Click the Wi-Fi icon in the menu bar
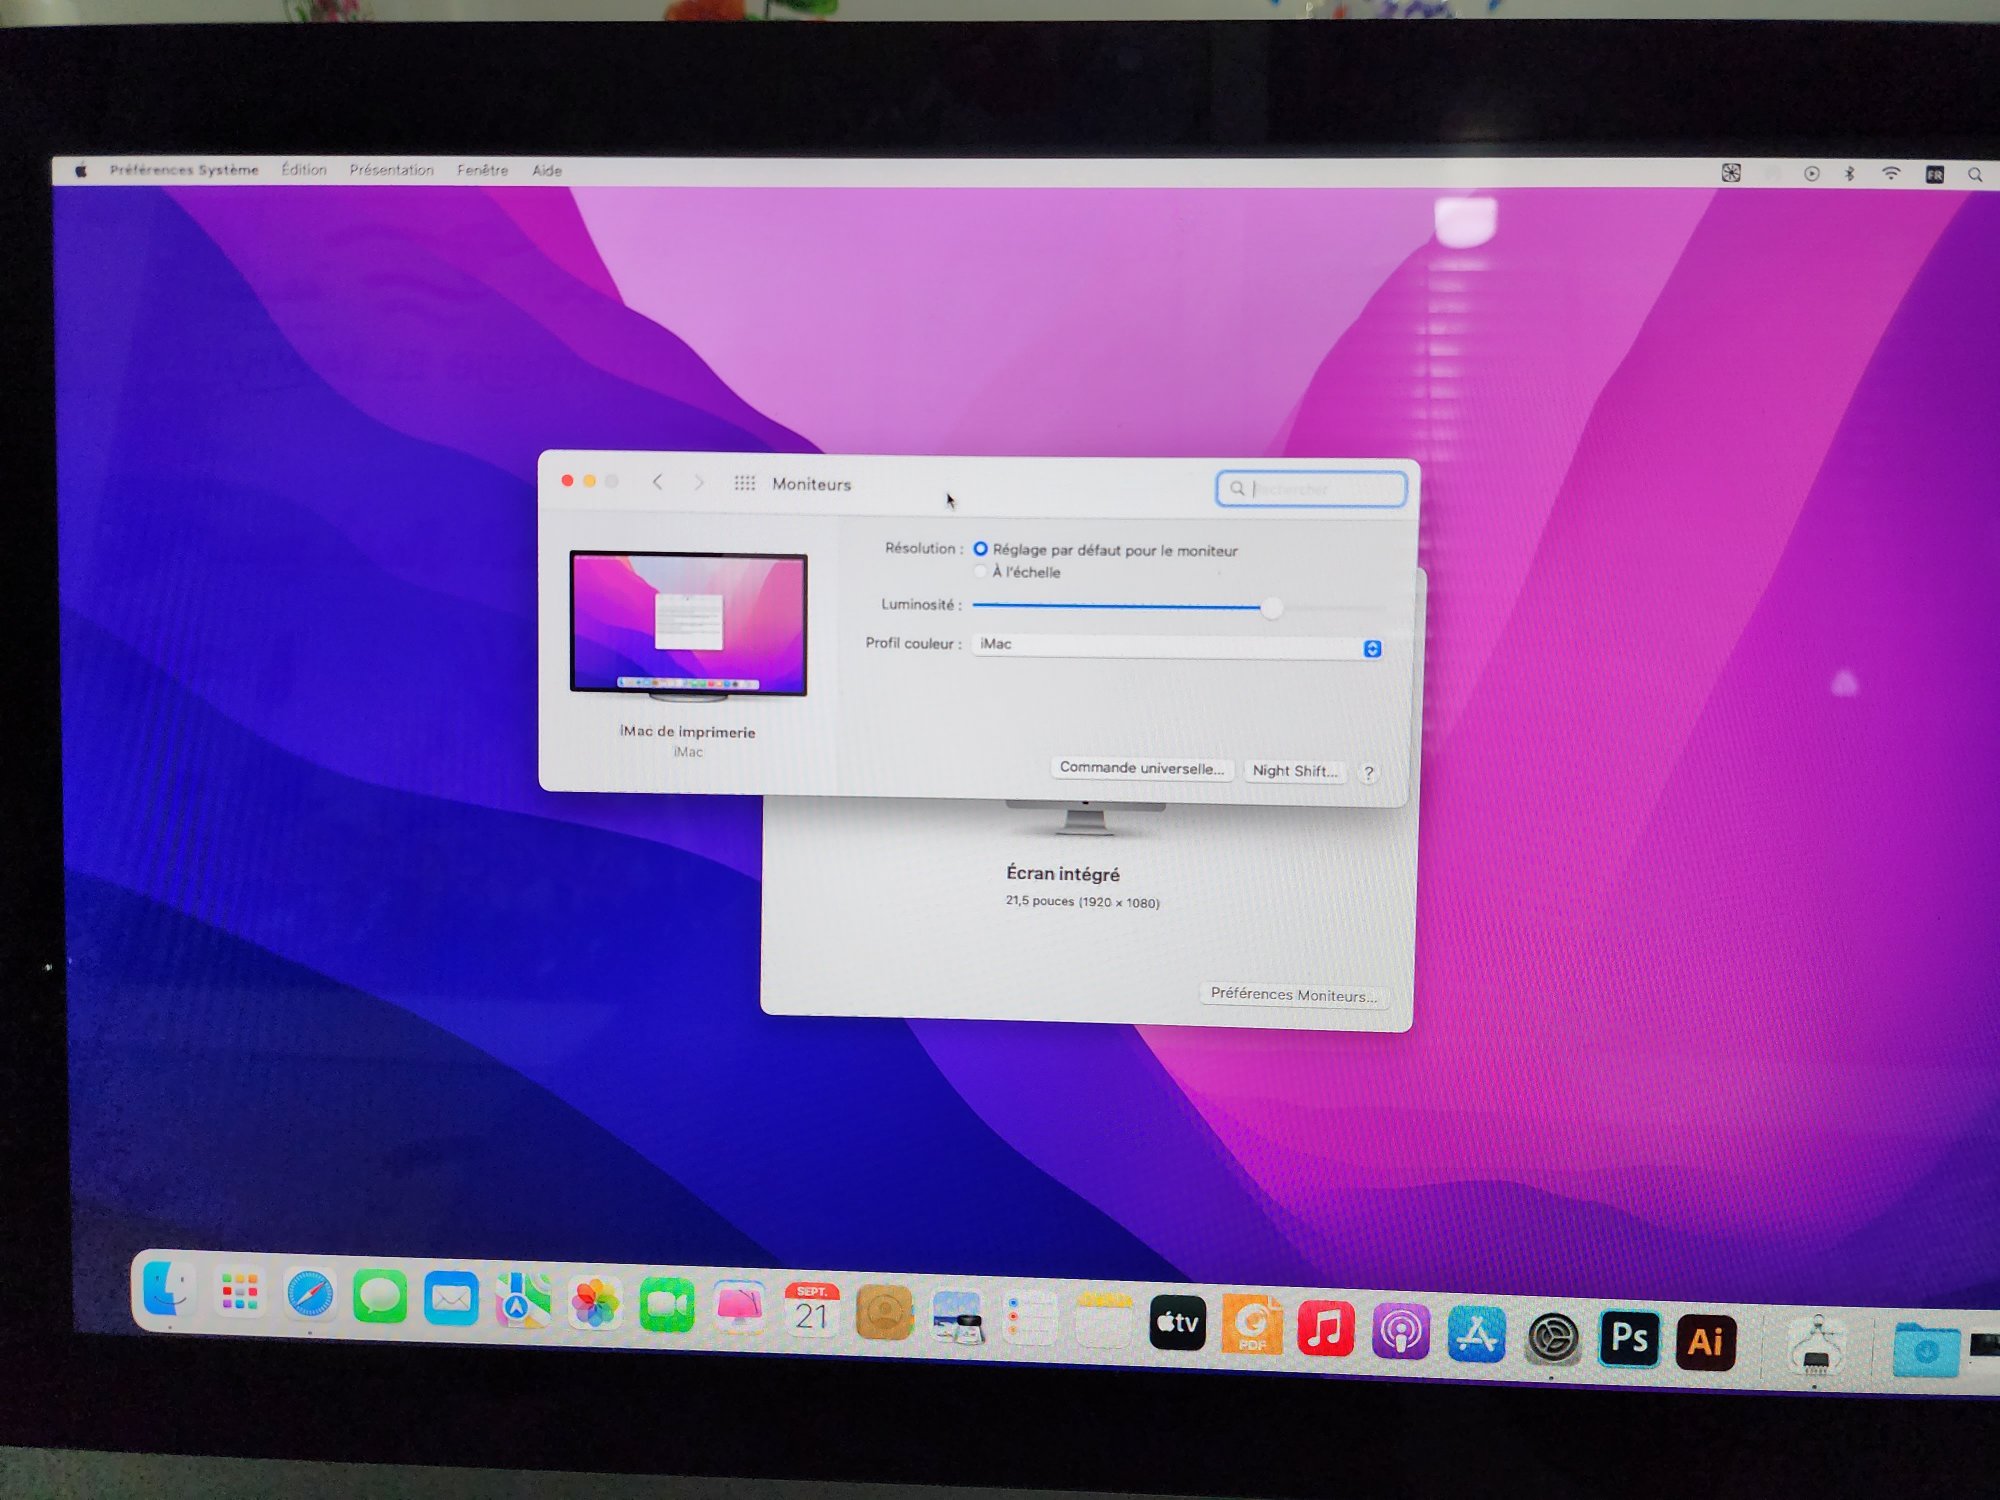Viewport: 2000px width, 1500px height. [x=1890, y=173]
